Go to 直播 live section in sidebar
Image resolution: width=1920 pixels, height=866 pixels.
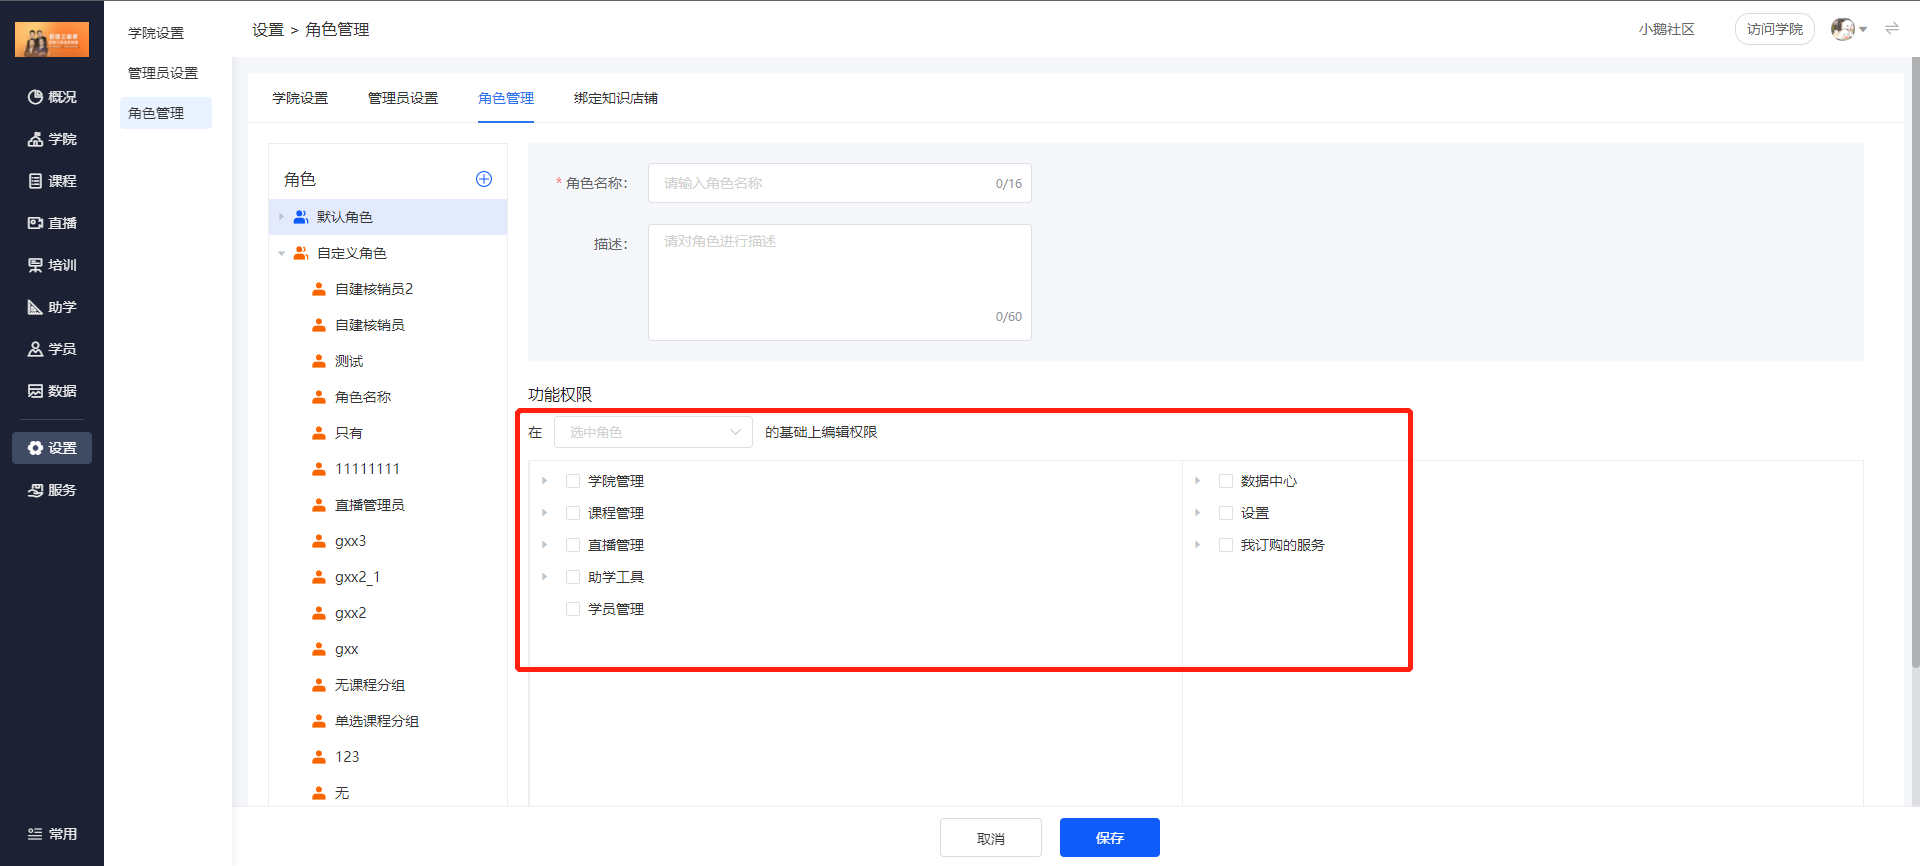(52, 223)
